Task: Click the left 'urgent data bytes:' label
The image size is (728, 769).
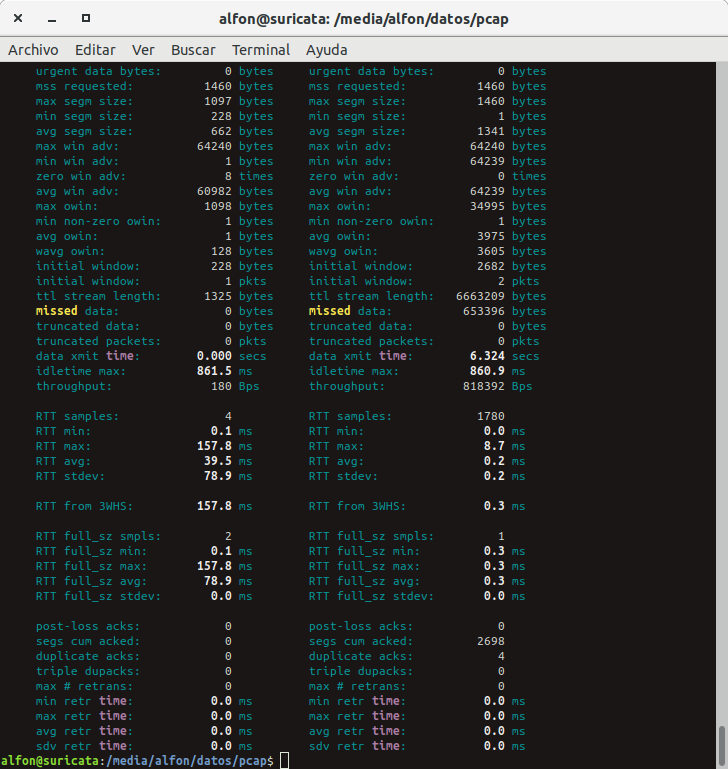Action: (98, 71)
